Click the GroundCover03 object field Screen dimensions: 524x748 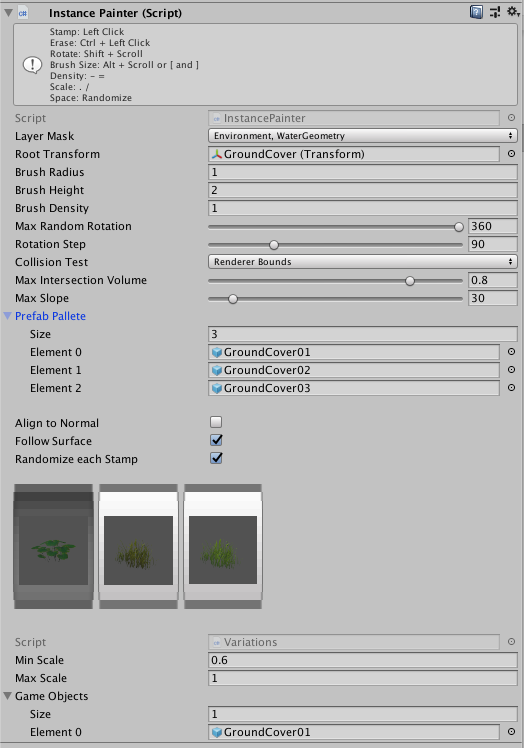click(354, 388)
